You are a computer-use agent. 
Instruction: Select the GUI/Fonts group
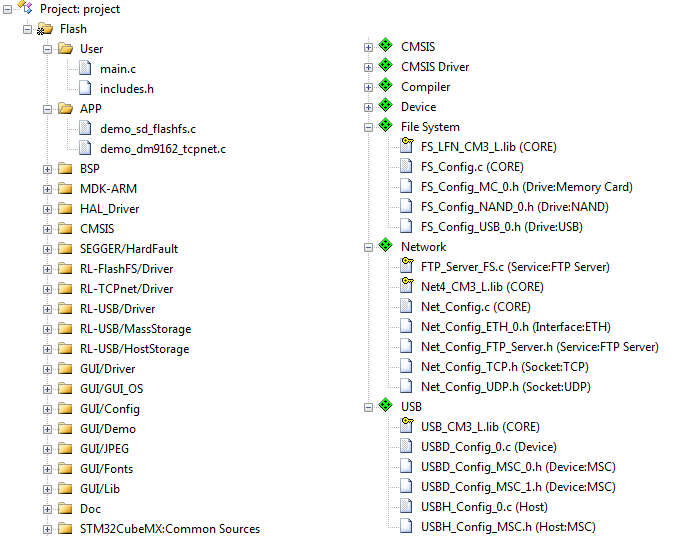106,469
